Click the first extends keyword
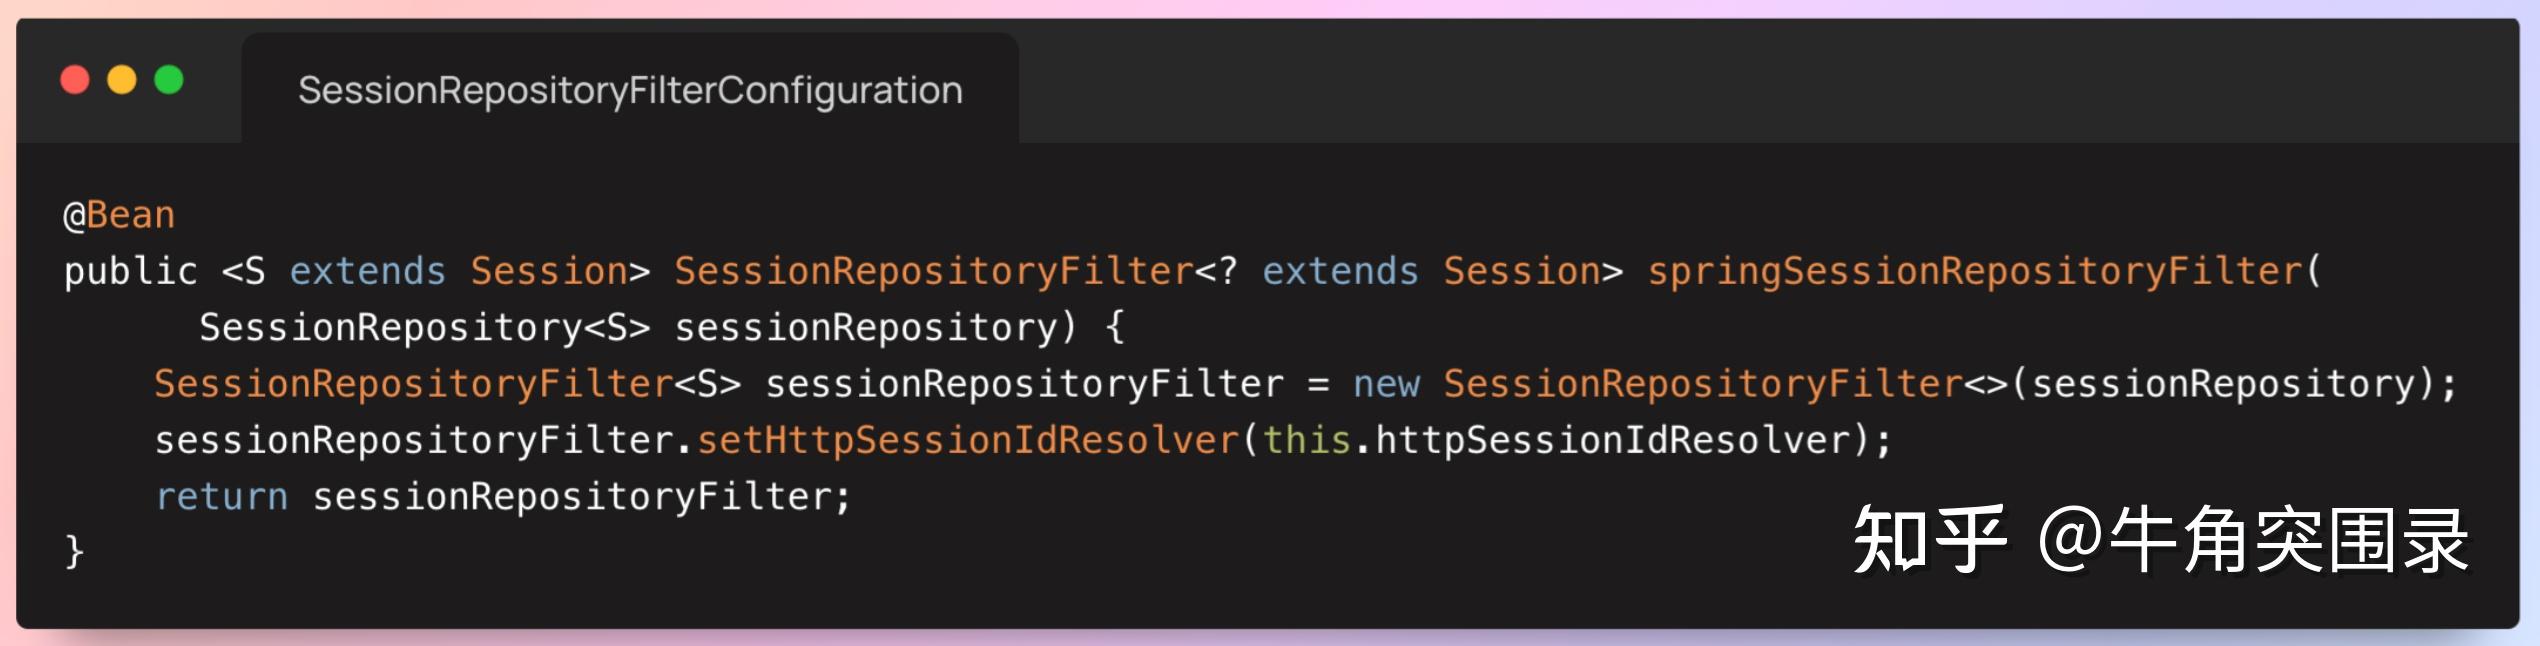The height and width of the screenshot is (646, 2540). (x=367, y=271)
